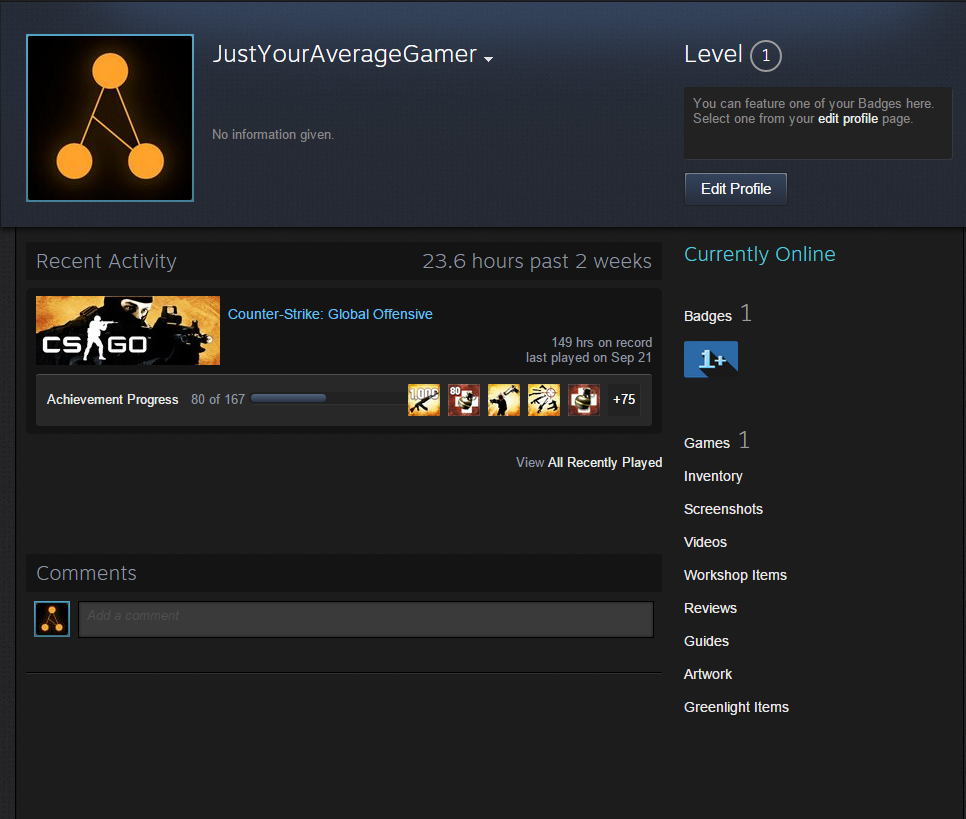Open Screenshots from the sidebar
The width and height of the screenshot is (966, 819).
(723, 509)
